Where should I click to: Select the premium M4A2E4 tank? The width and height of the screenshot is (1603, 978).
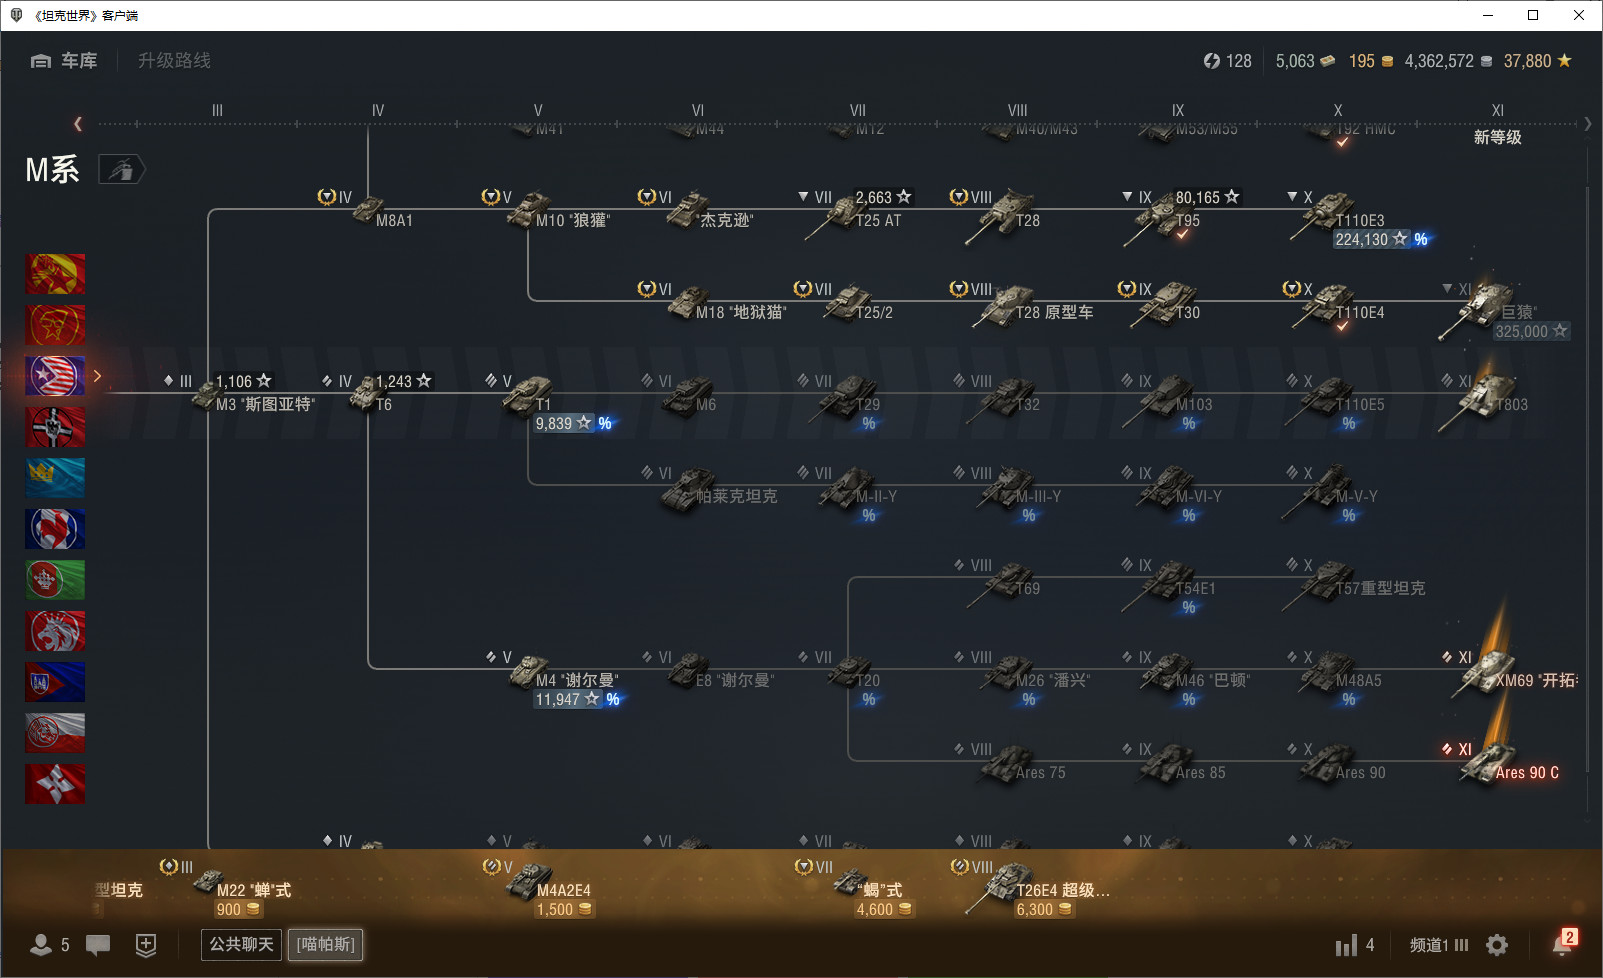click(x=538, y=888)
